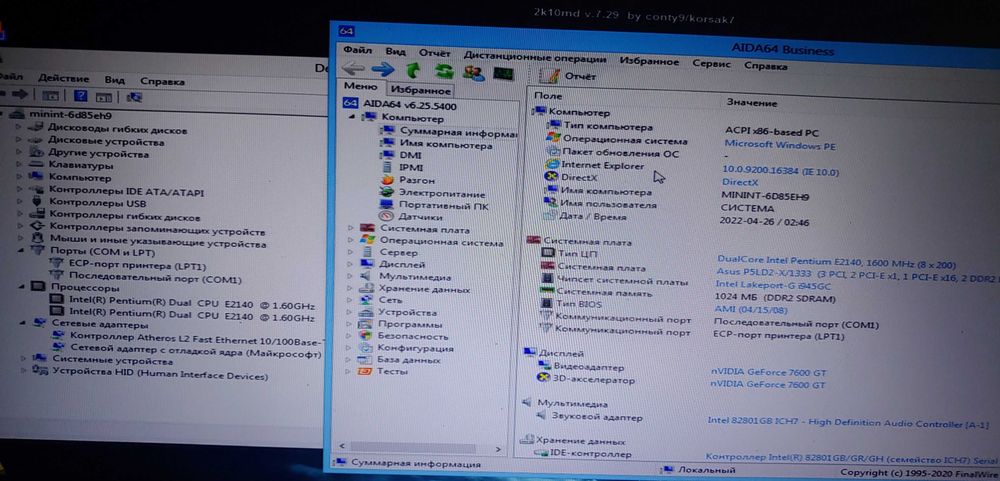This screenshot has height=481, width=1000.
Task: Select the Тесты icon in the tree
Action: pos(365,371)
